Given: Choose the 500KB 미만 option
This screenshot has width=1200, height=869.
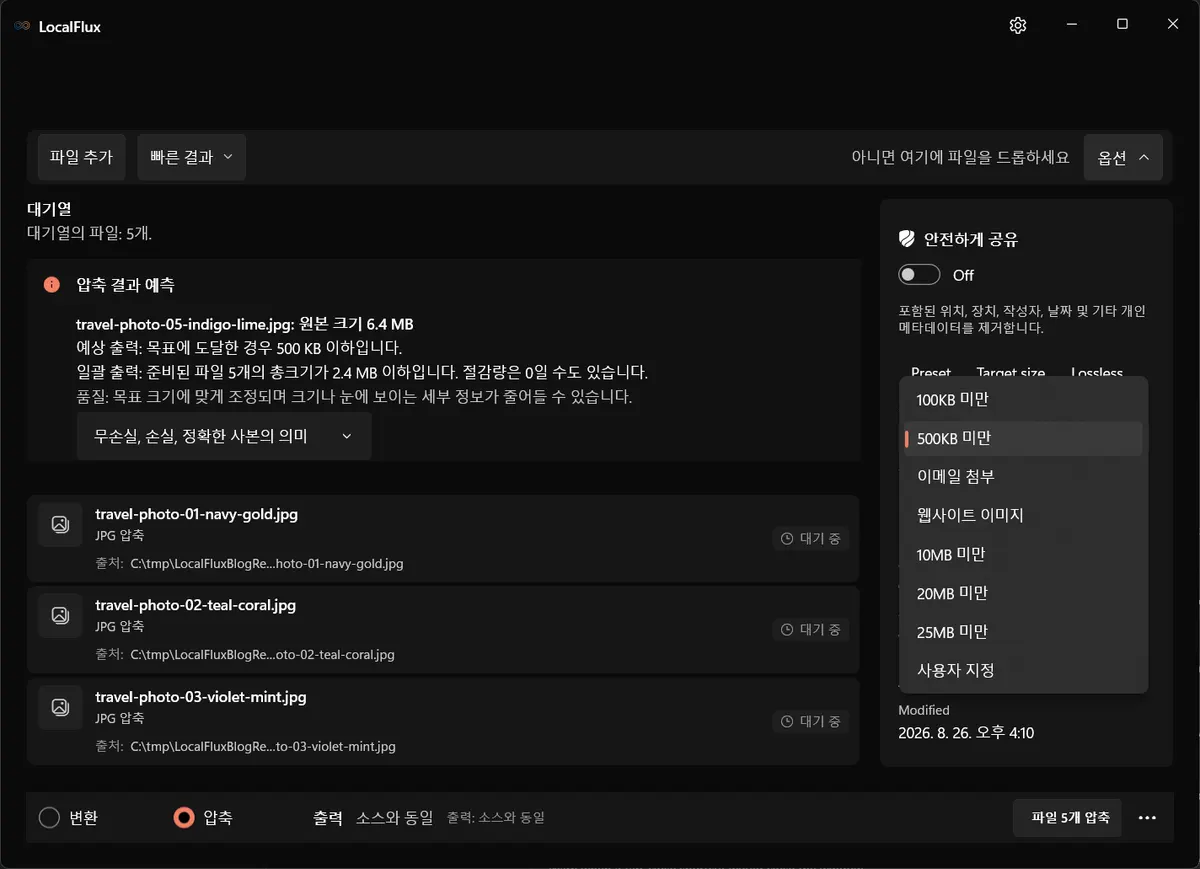Looking at the screenshot, I should coord(1023,438).
